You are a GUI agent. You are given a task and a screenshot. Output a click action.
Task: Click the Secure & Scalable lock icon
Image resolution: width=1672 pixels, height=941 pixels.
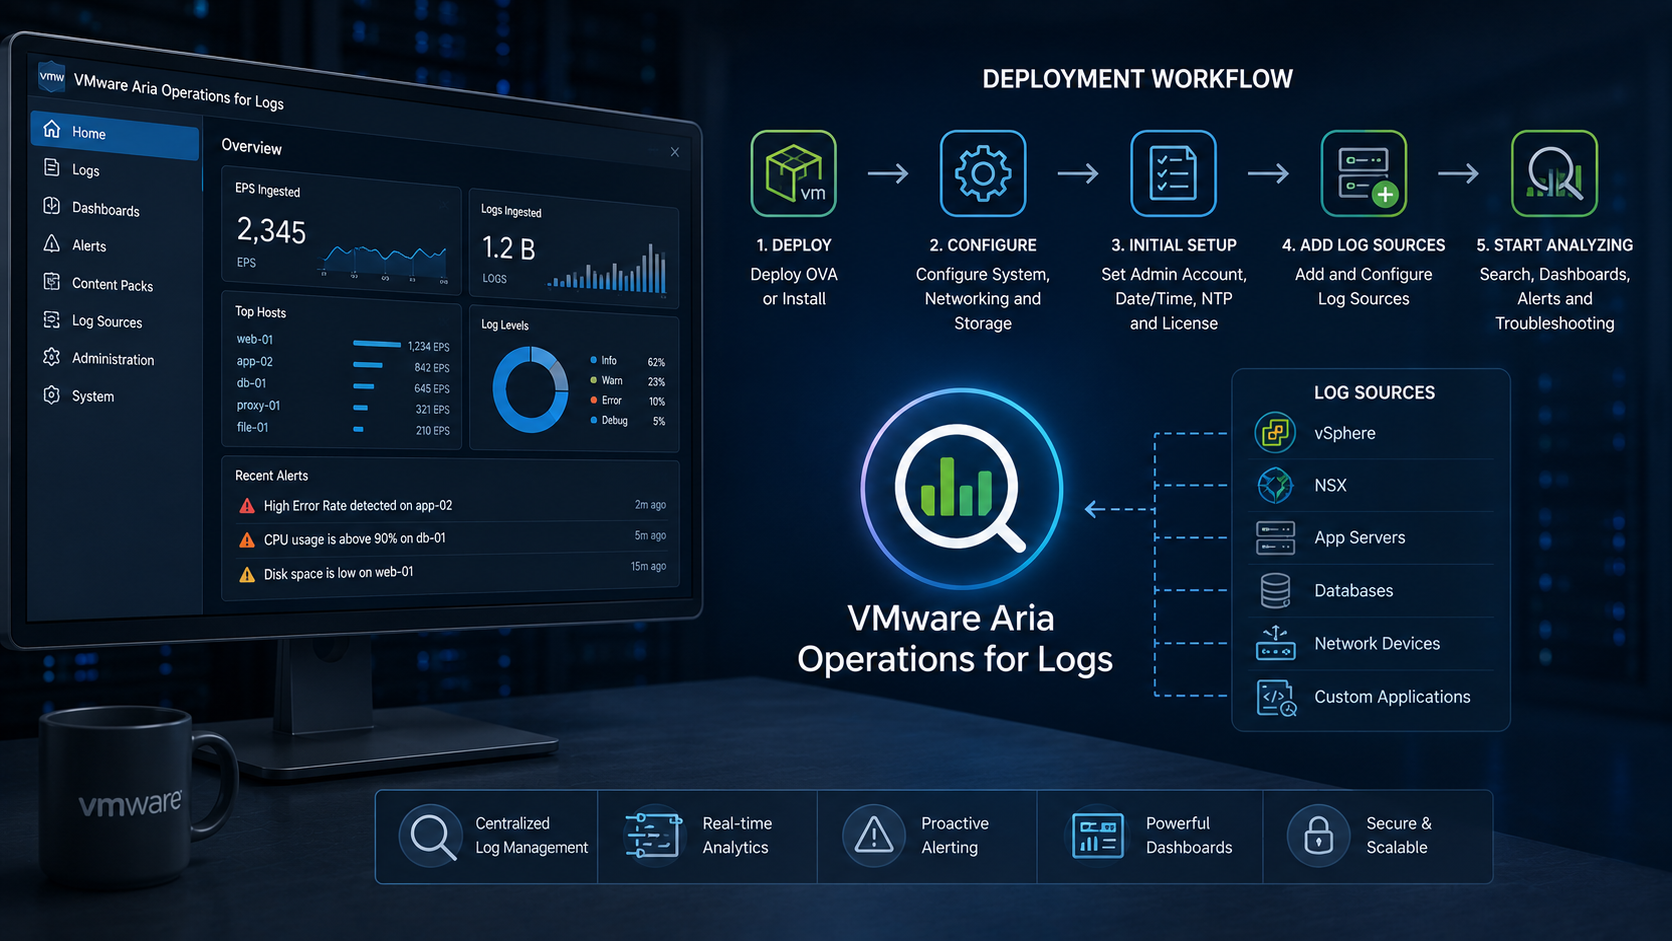click(1318, 836)
